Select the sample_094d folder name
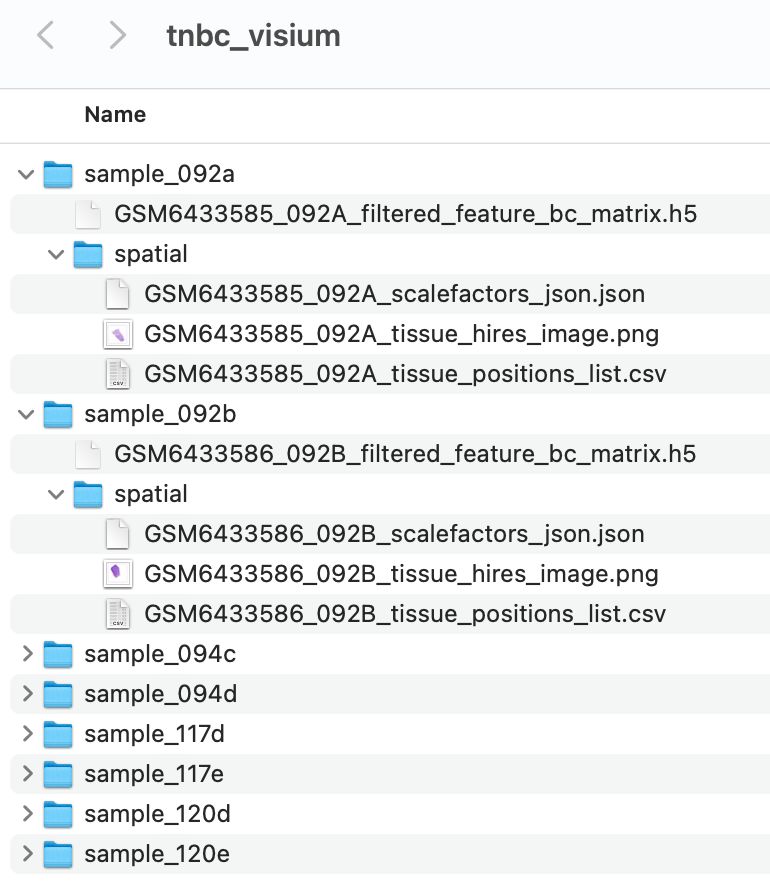 click(x=161, y=694)
